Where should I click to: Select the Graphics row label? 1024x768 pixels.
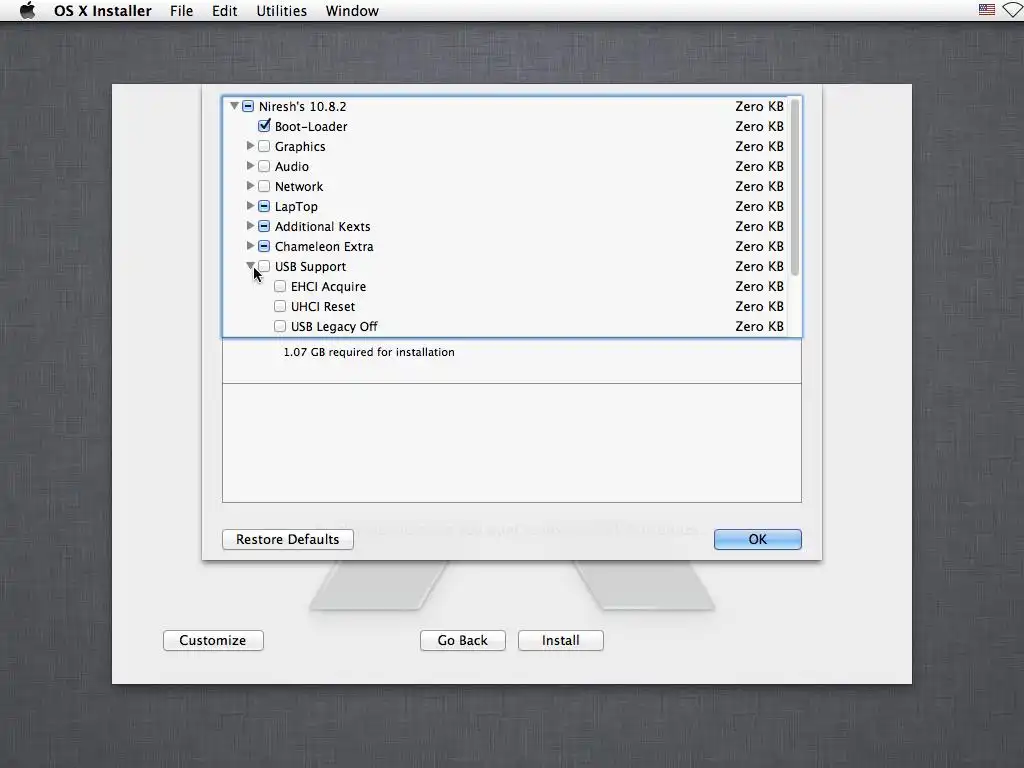click(300, 147)
